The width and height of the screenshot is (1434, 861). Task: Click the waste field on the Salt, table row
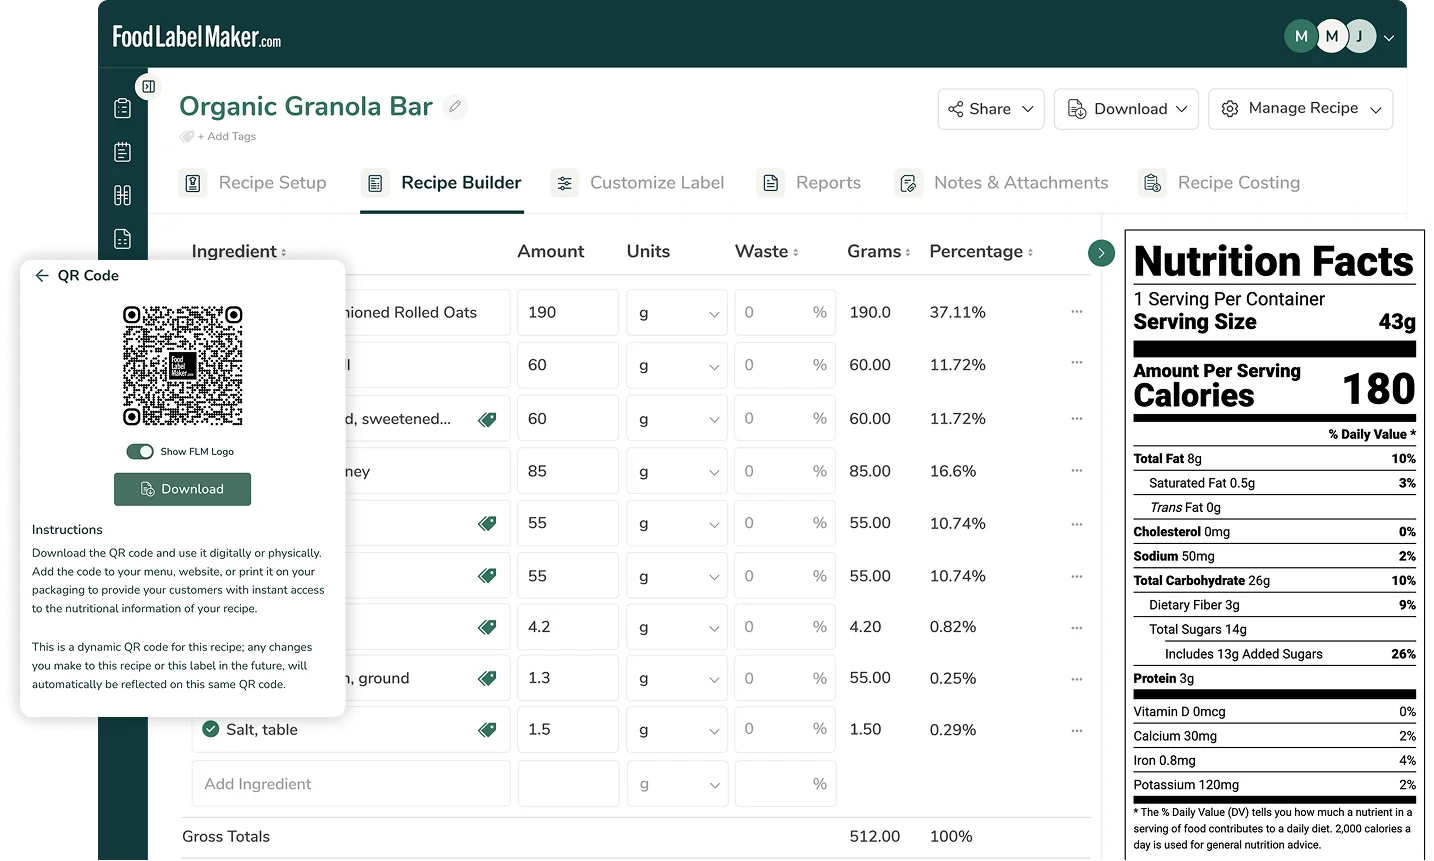(785, 730)
